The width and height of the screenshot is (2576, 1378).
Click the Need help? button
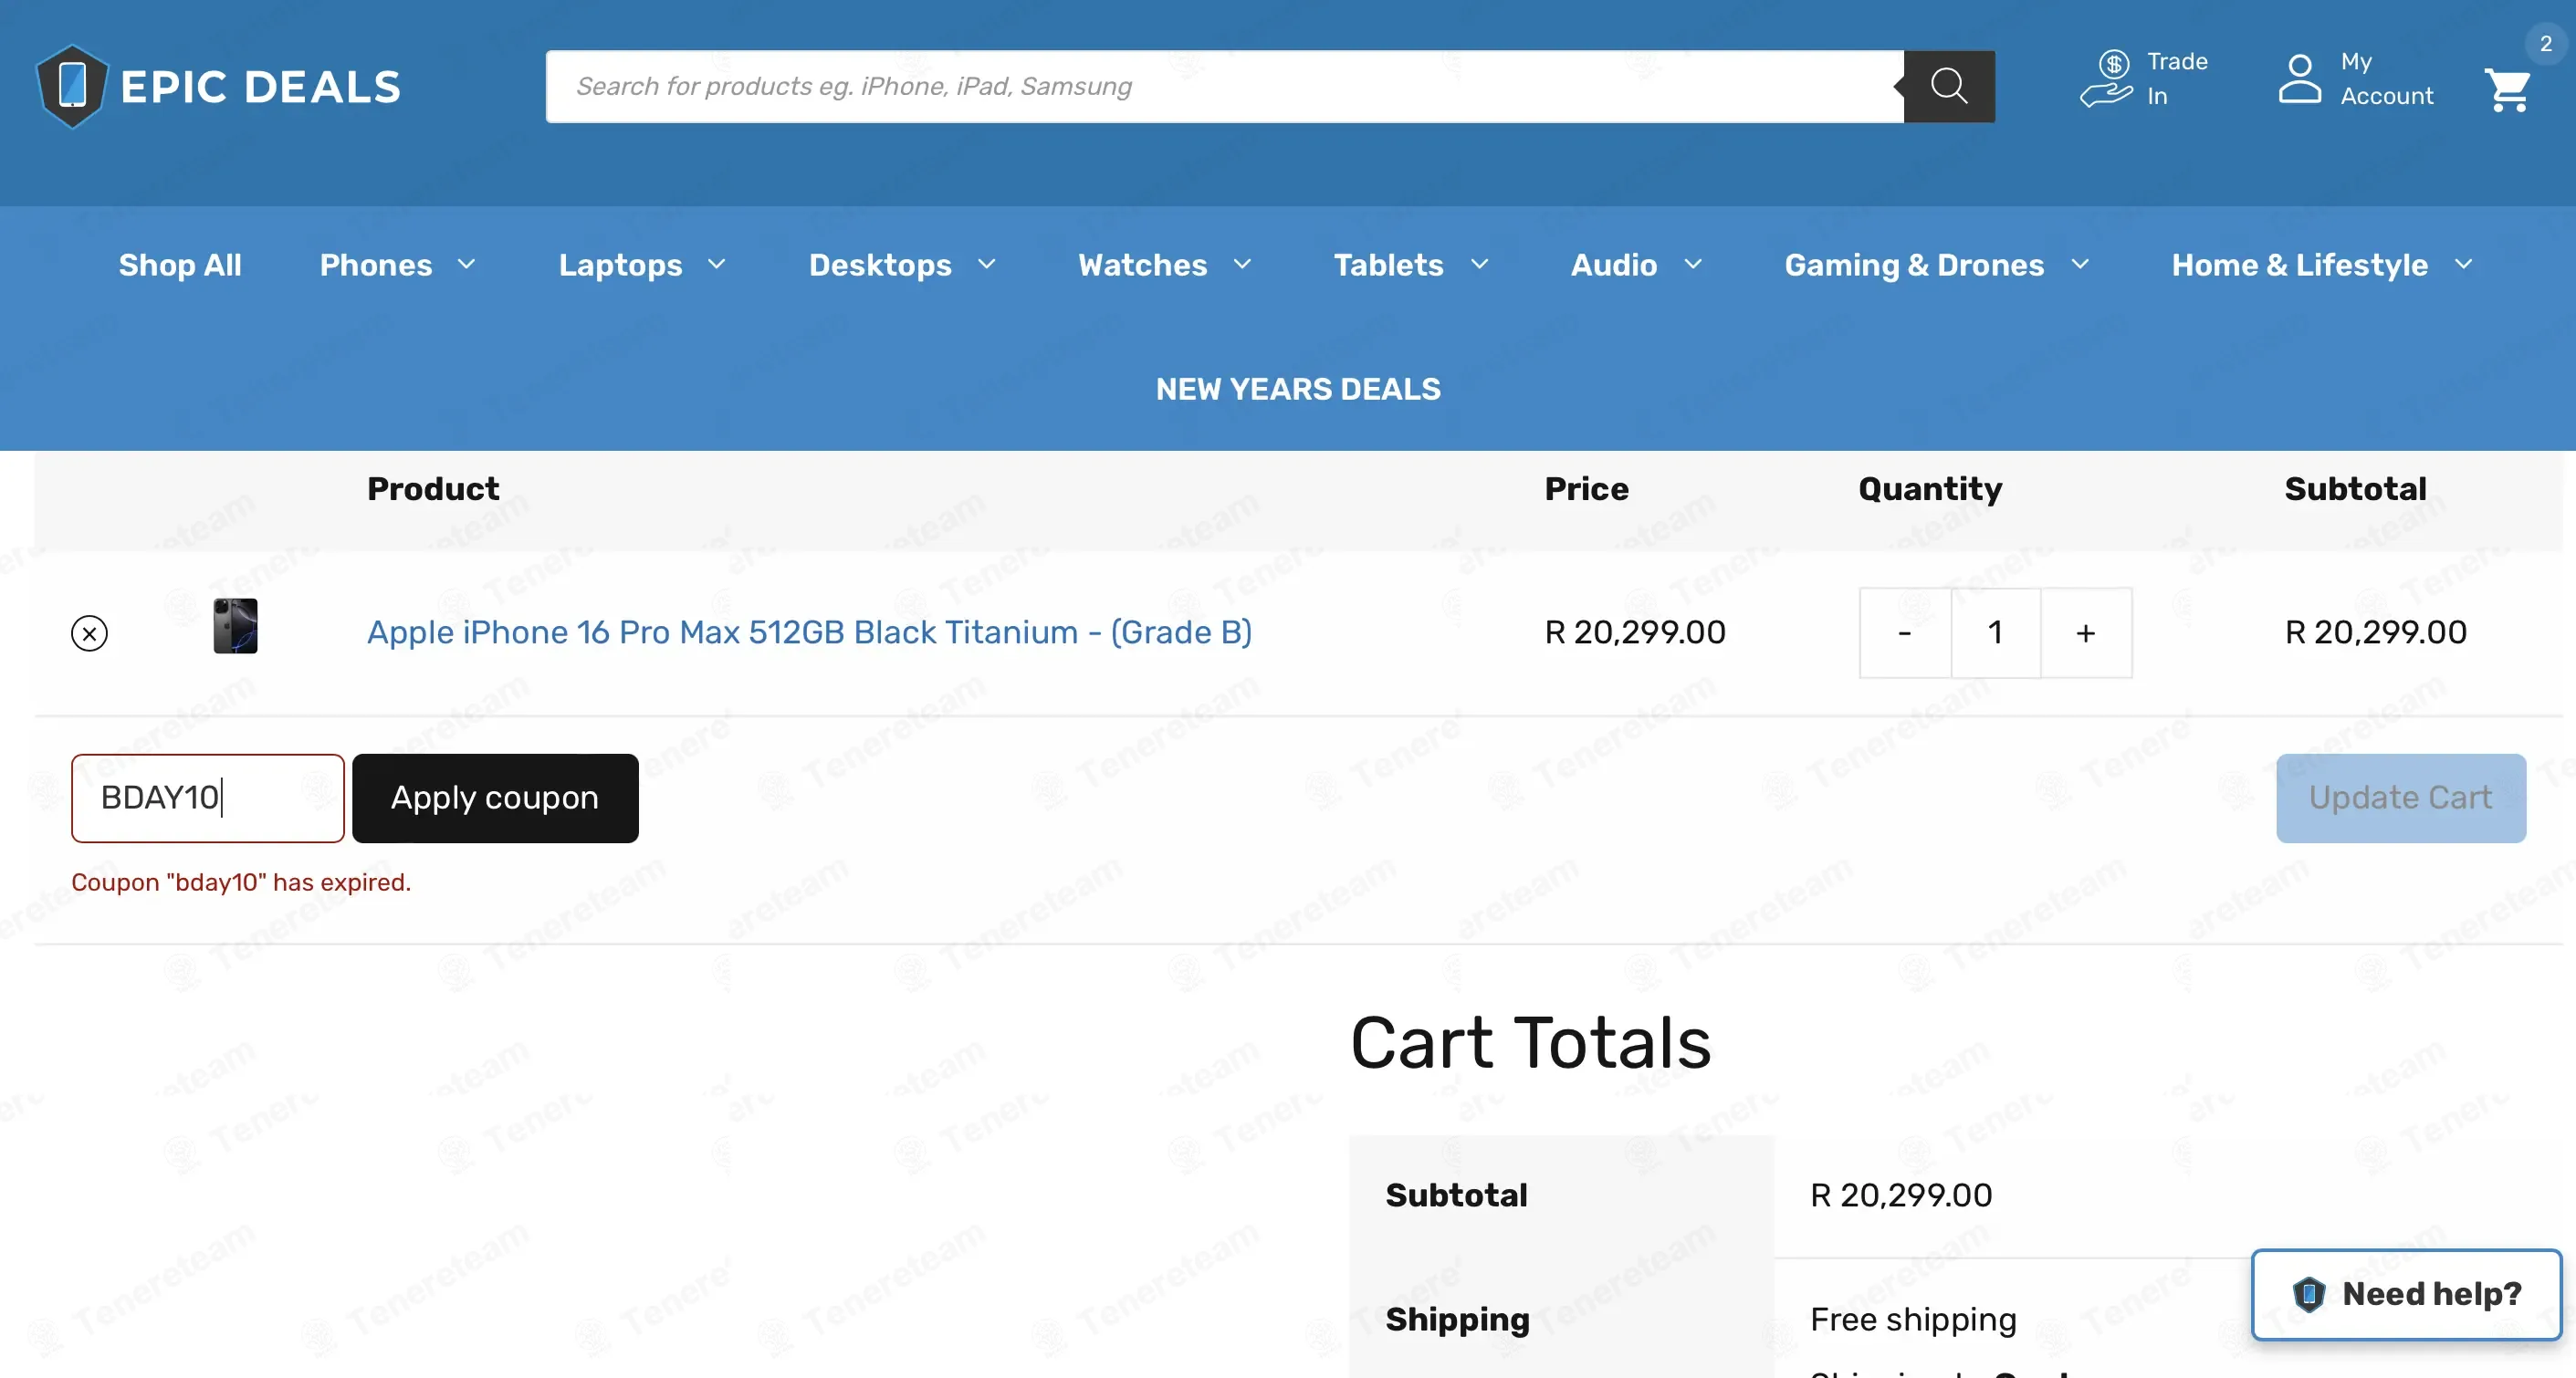2406,1295
